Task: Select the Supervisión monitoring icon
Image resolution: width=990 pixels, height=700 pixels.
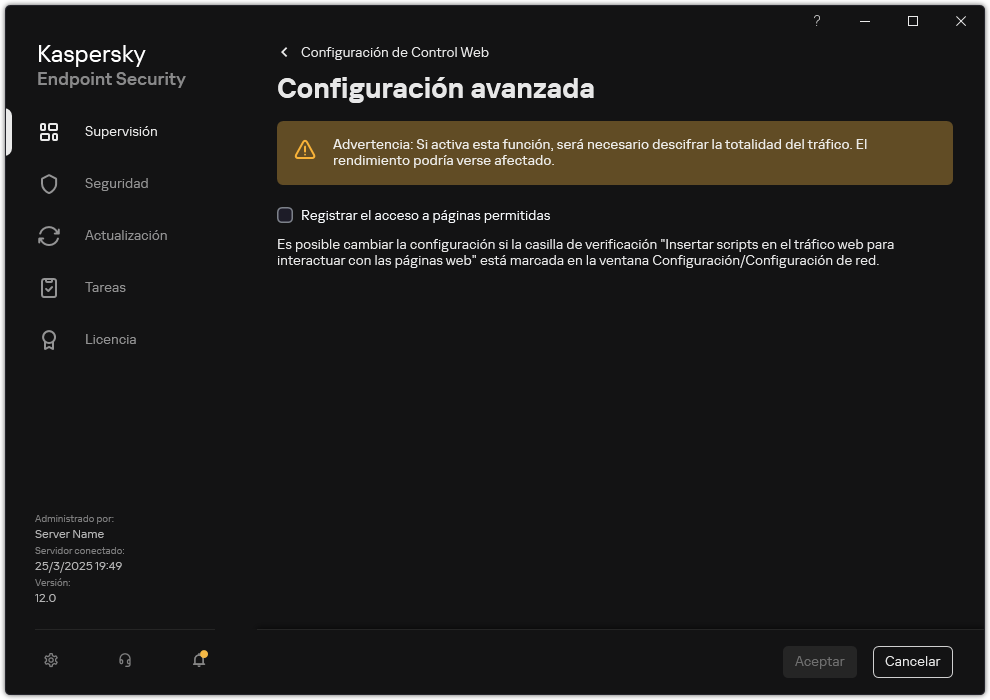Action: pyautogui.click(x=48, y=131)
